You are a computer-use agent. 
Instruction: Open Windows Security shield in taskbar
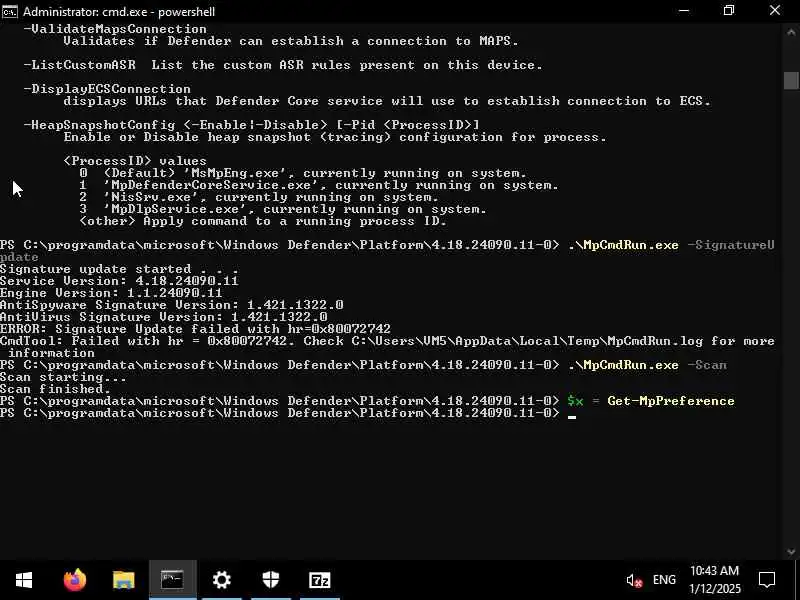coord(270,580)
